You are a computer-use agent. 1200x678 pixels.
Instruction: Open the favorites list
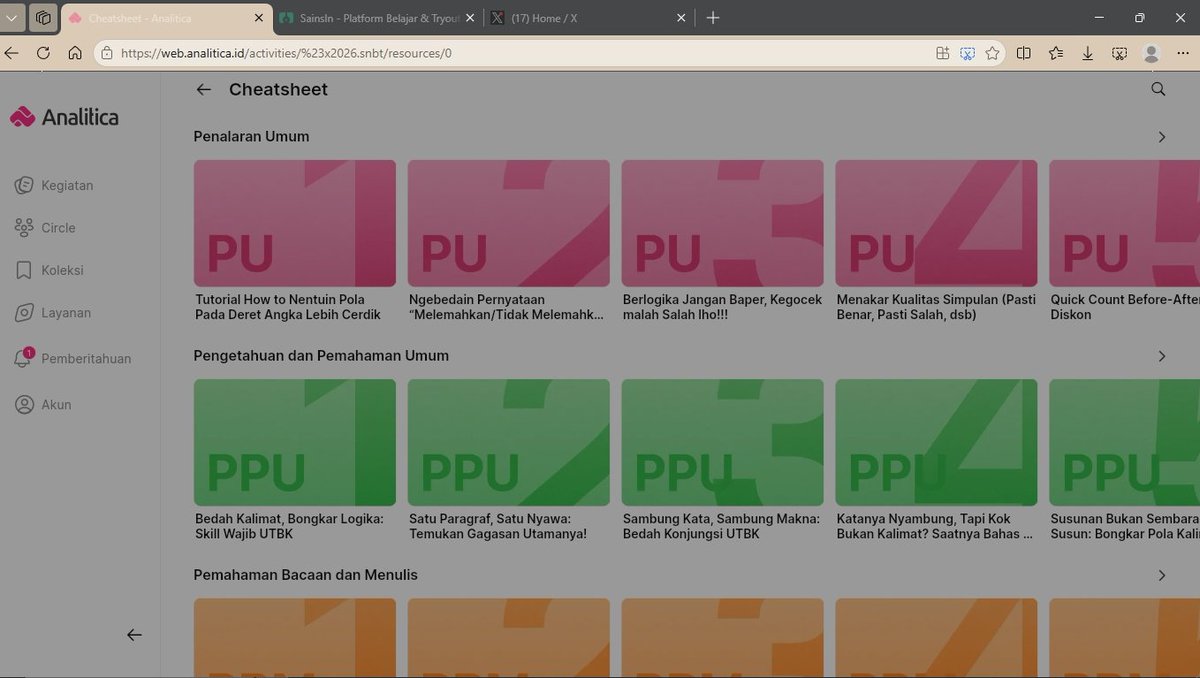(x=1056, y=53)
